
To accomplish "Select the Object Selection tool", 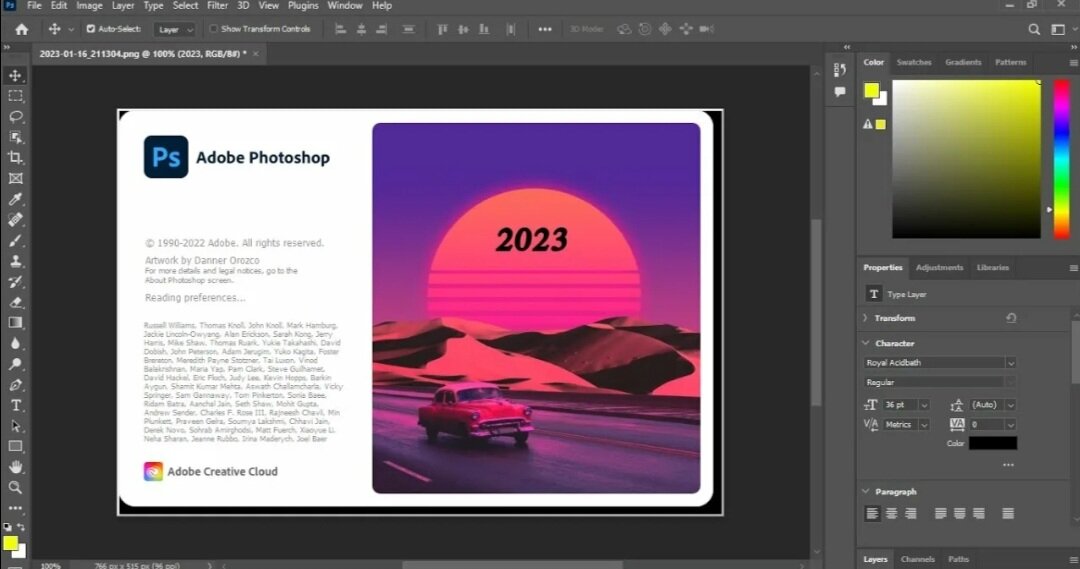I will pos(15,137).
